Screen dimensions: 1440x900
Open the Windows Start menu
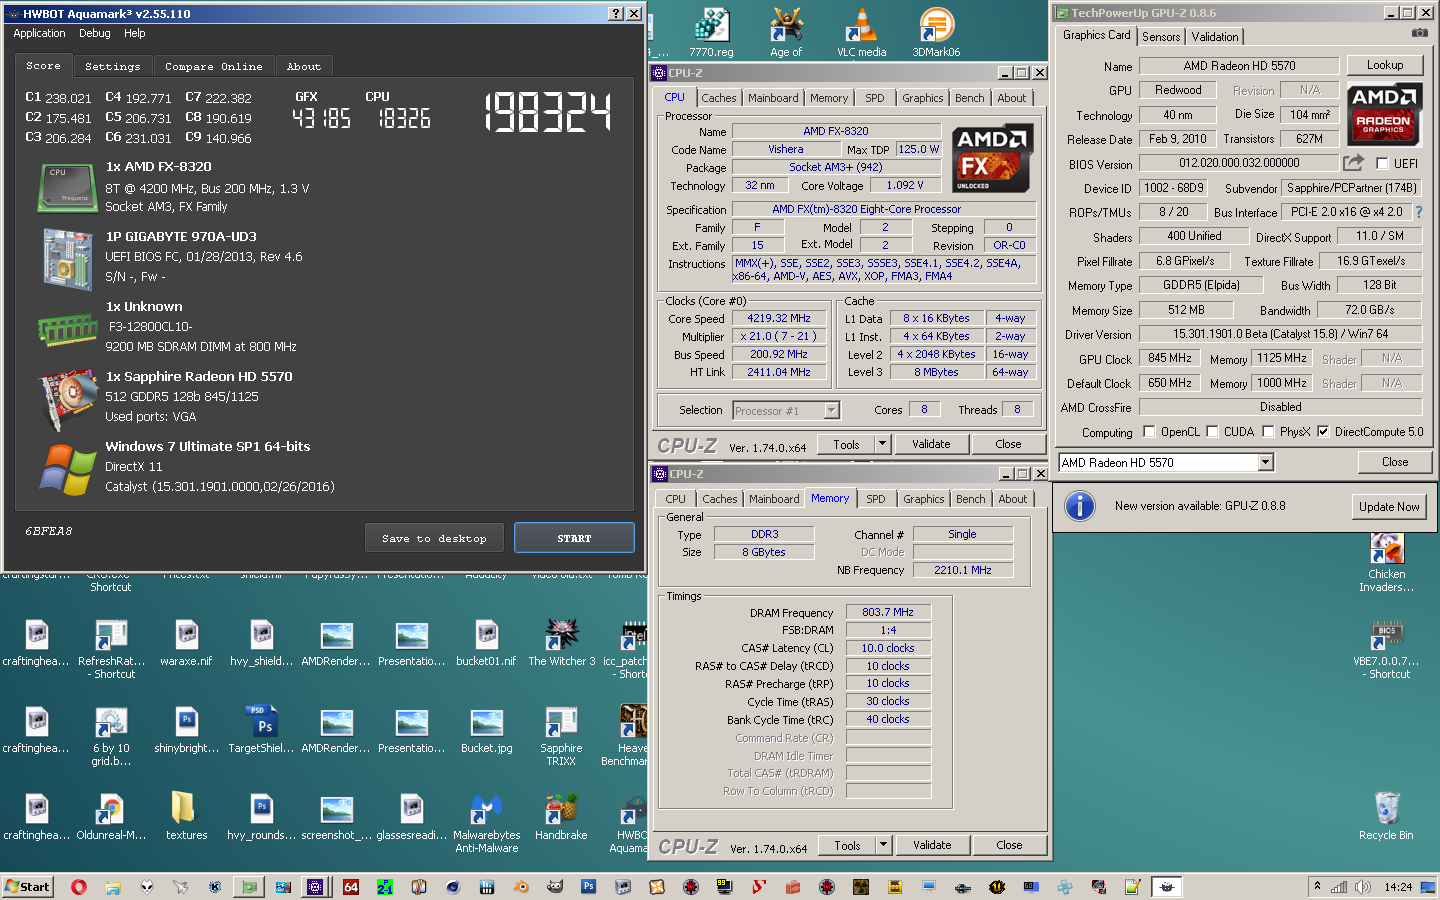27,886
